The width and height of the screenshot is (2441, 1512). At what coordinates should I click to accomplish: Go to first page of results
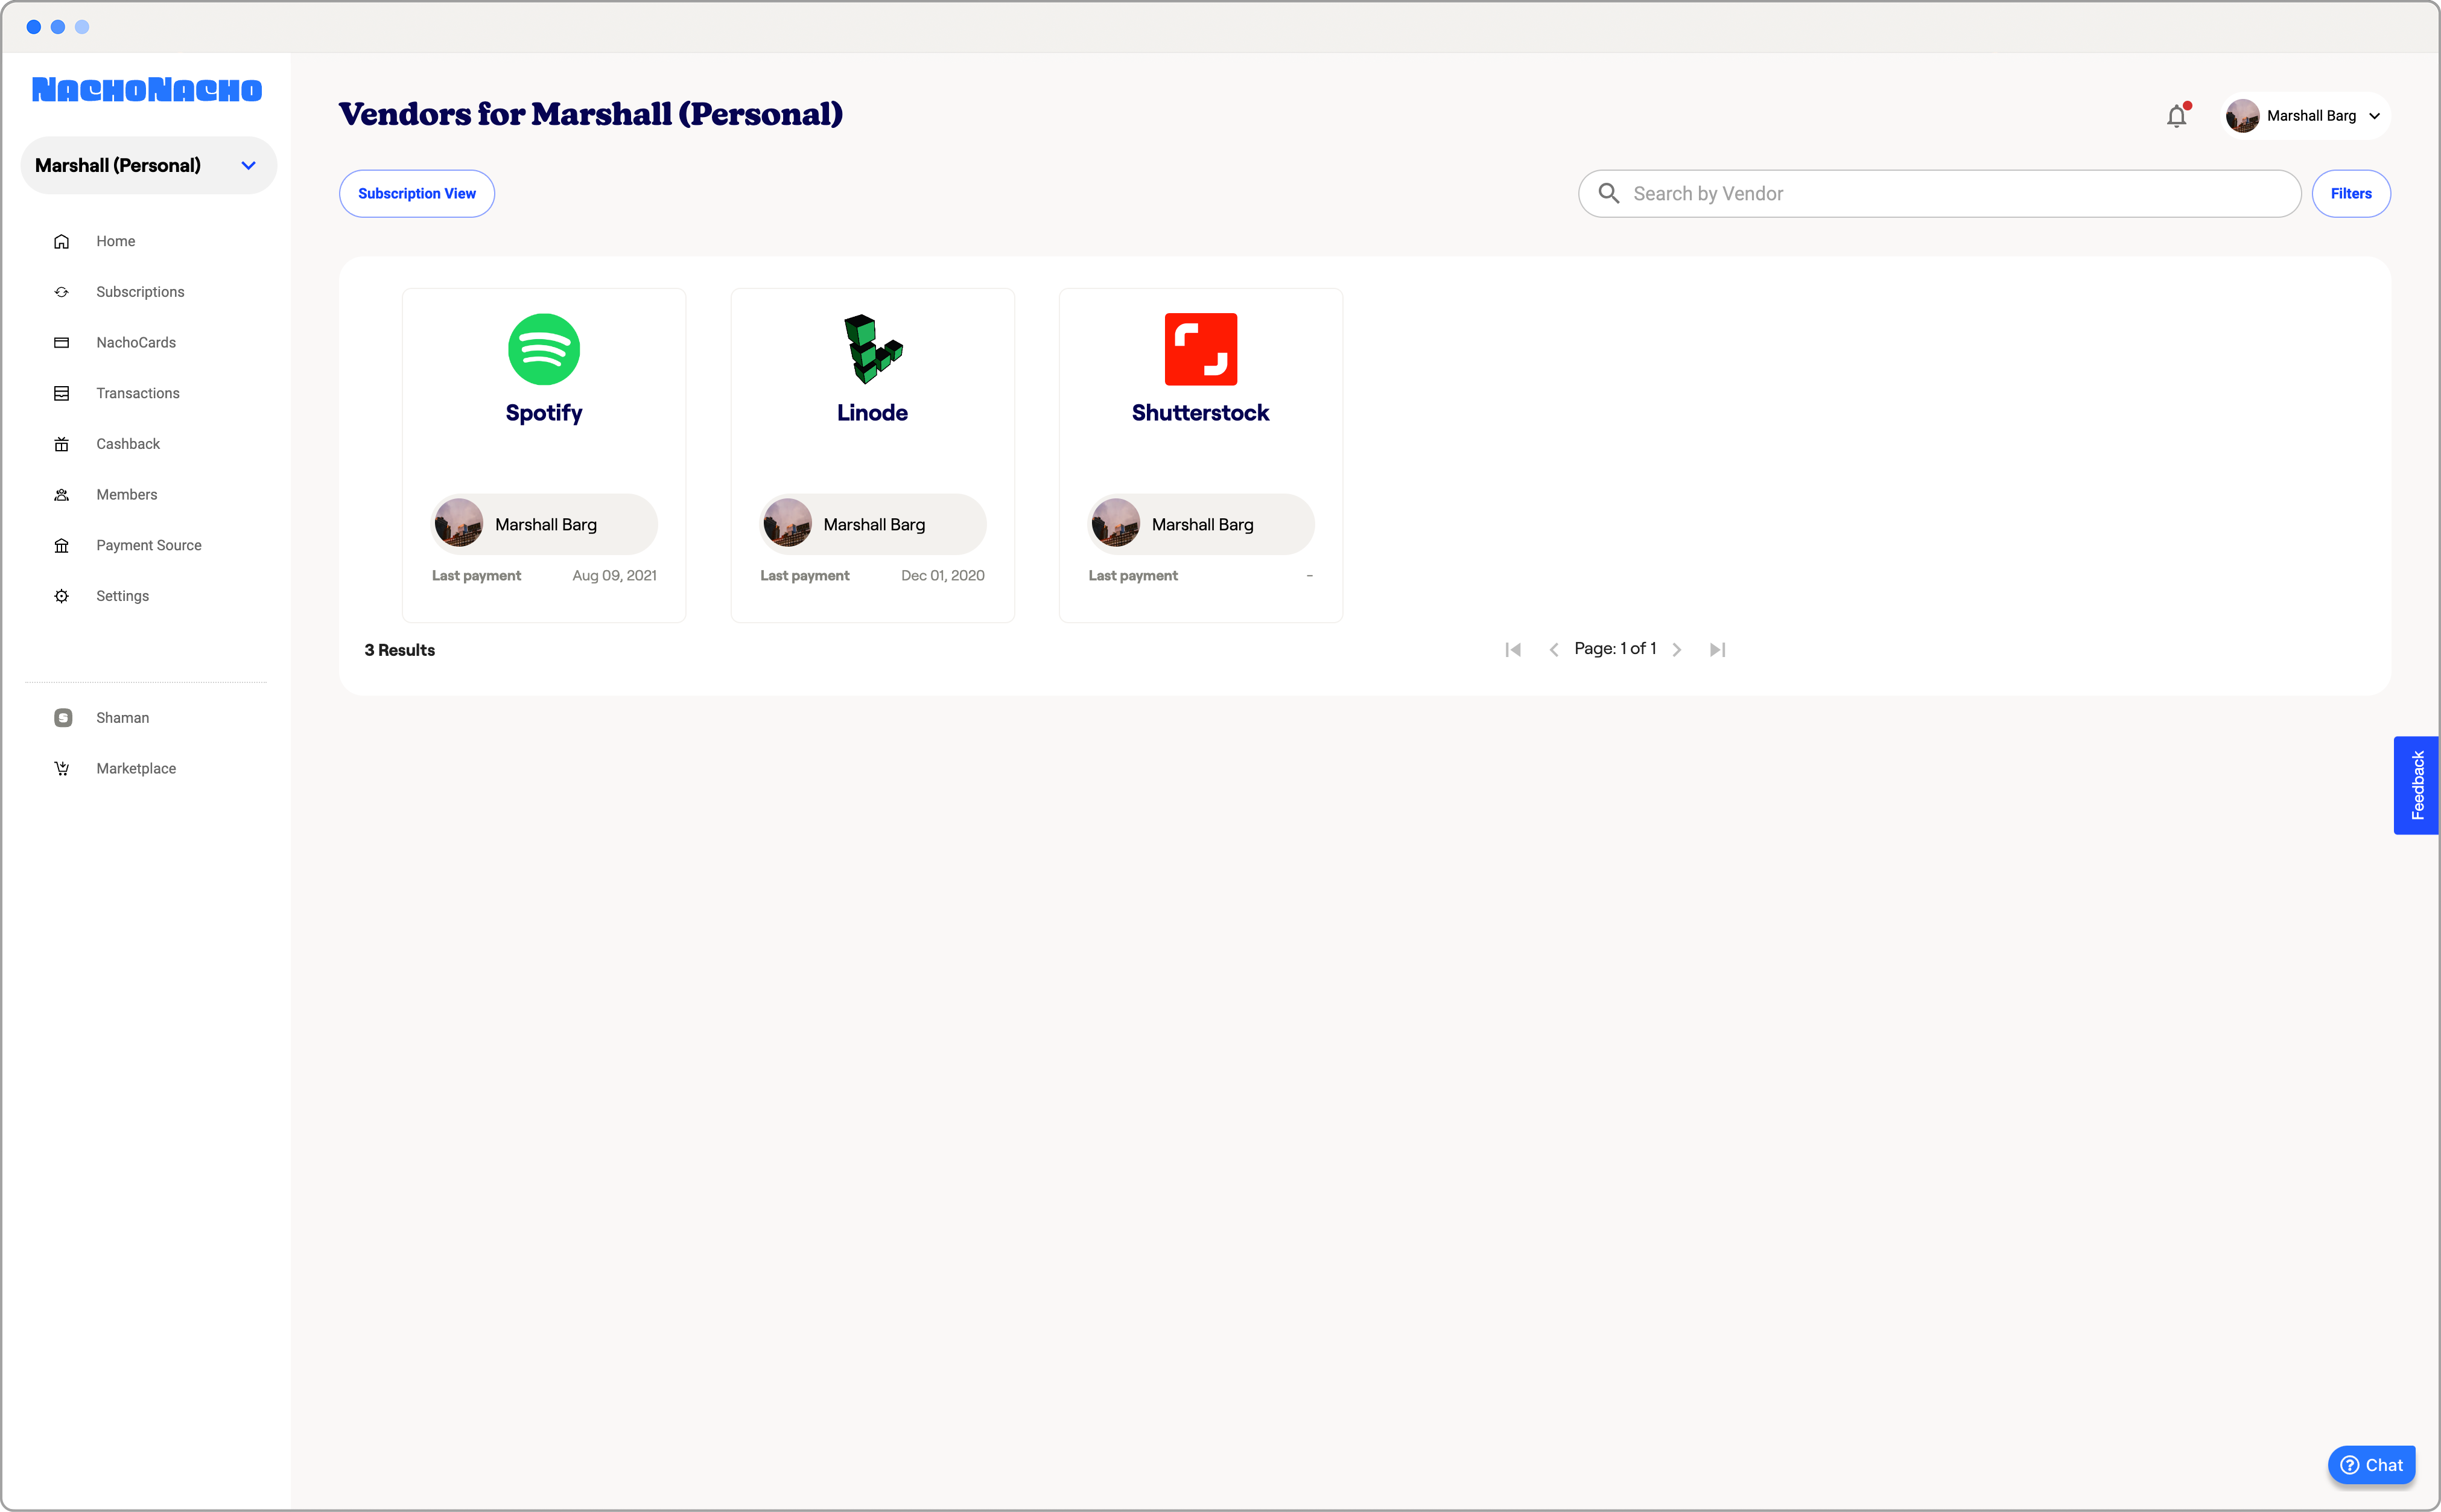click(x=1513, y=650)
